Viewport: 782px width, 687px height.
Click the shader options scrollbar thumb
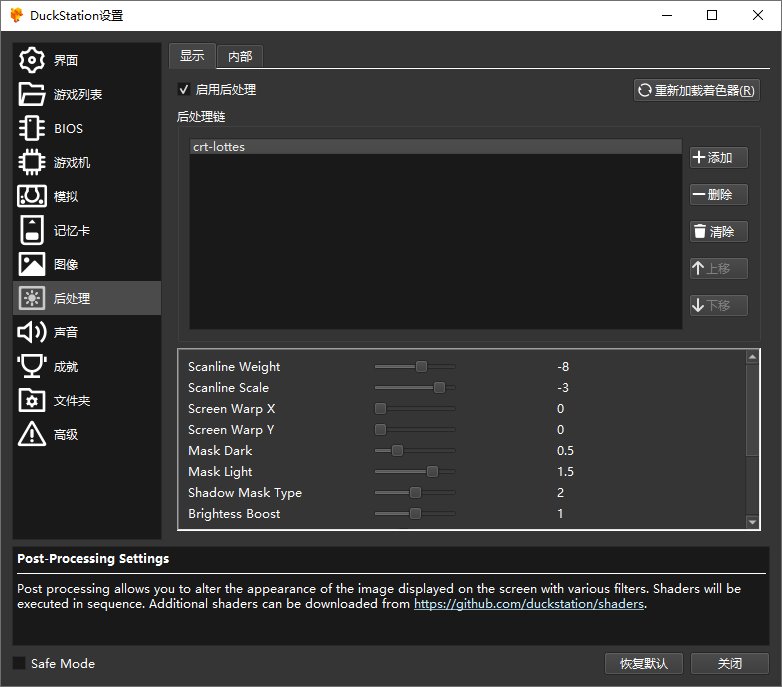pos(752,409)
